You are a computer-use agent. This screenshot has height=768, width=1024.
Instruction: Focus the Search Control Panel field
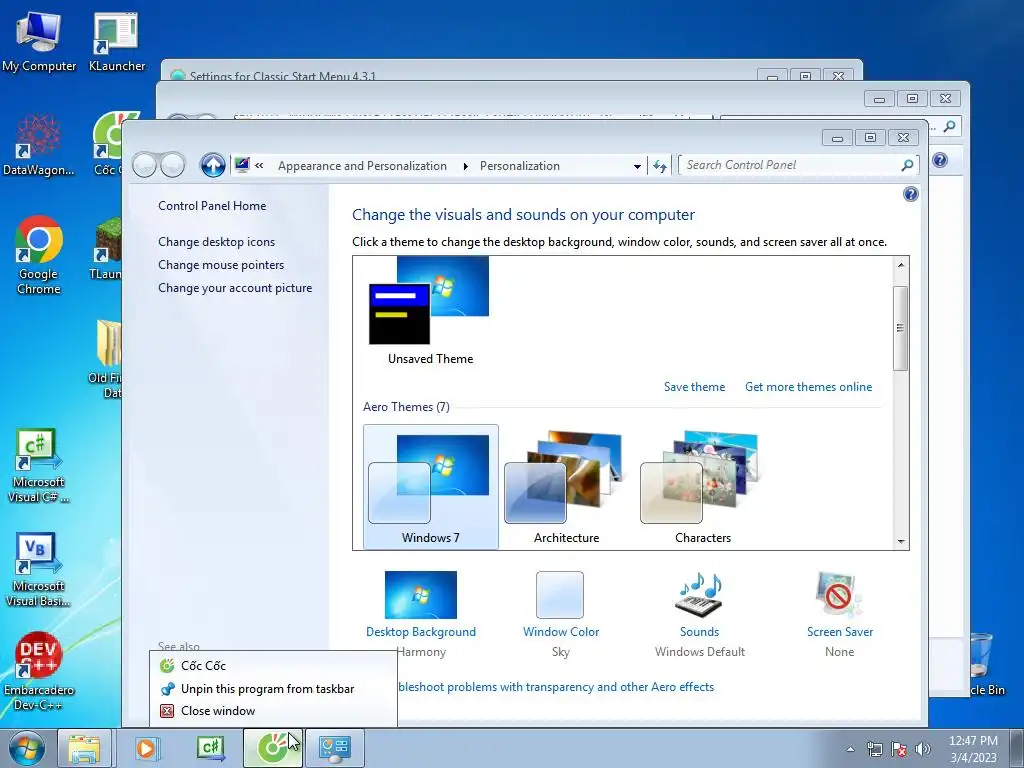(x=789, y=165)
